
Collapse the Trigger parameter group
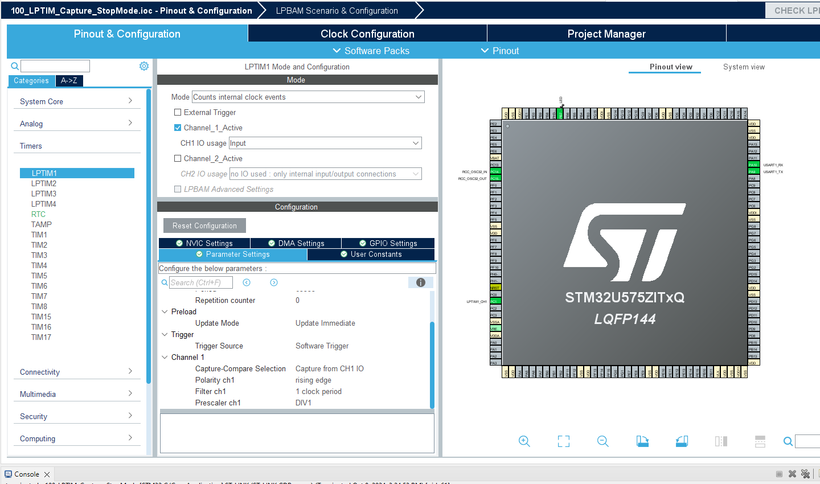tap(165, 335)
